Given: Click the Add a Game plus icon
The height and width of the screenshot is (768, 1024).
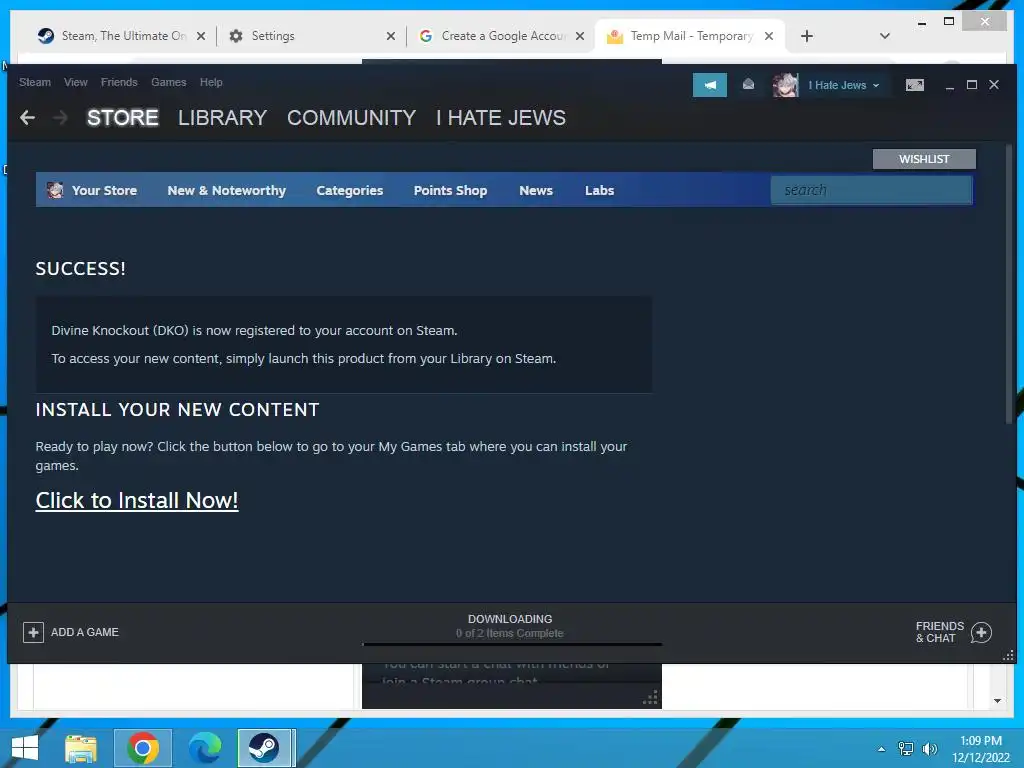Looking at the screenshot, I should [33, 632].
